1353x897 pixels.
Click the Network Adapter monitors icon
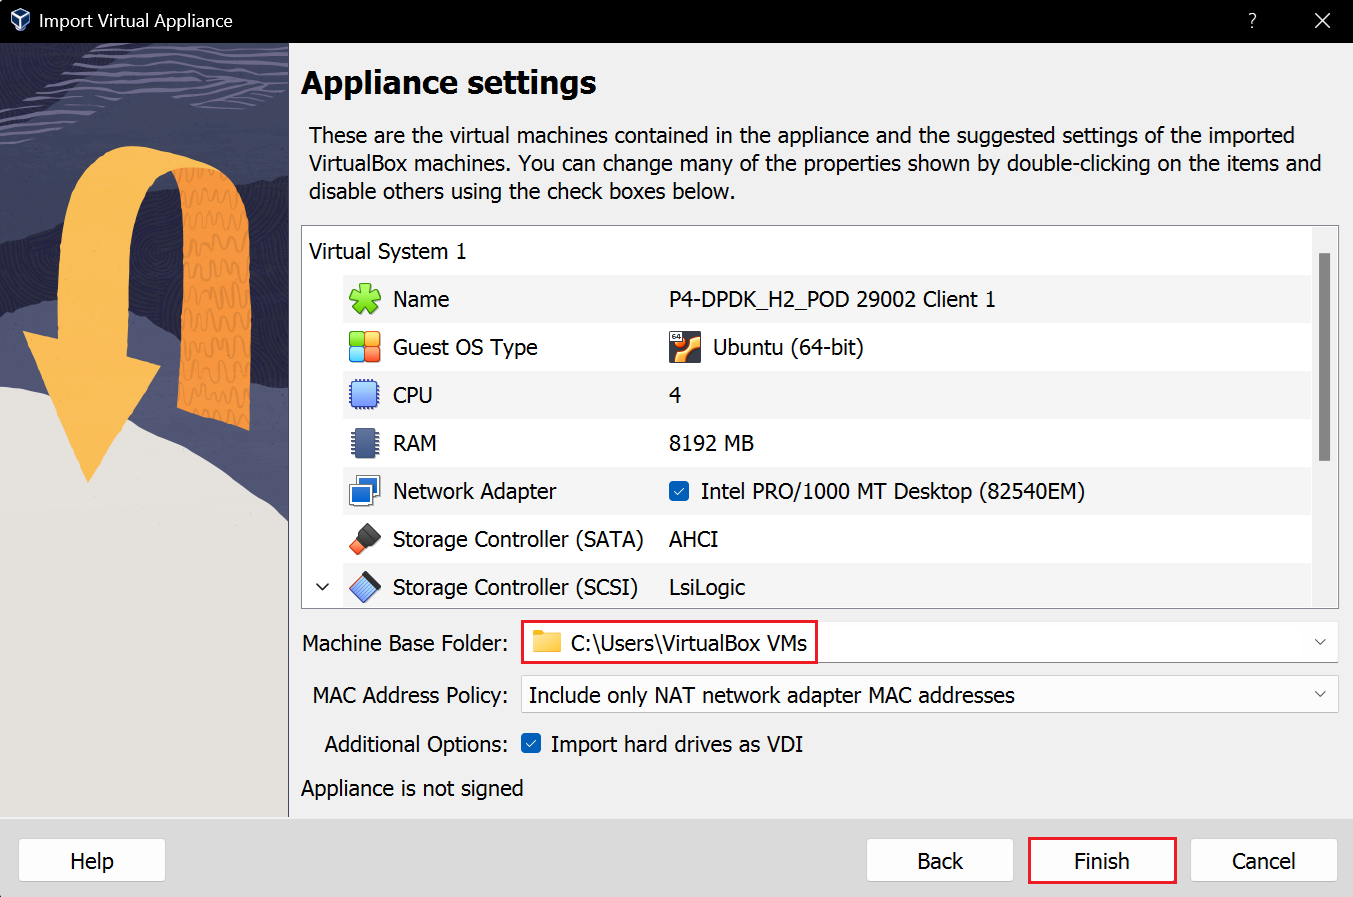365,491
